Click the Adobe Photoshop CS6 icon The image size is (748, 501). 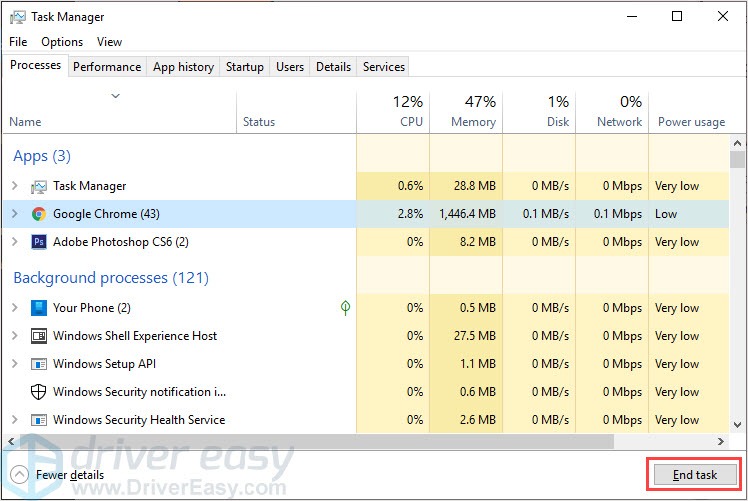coord(39,242)
